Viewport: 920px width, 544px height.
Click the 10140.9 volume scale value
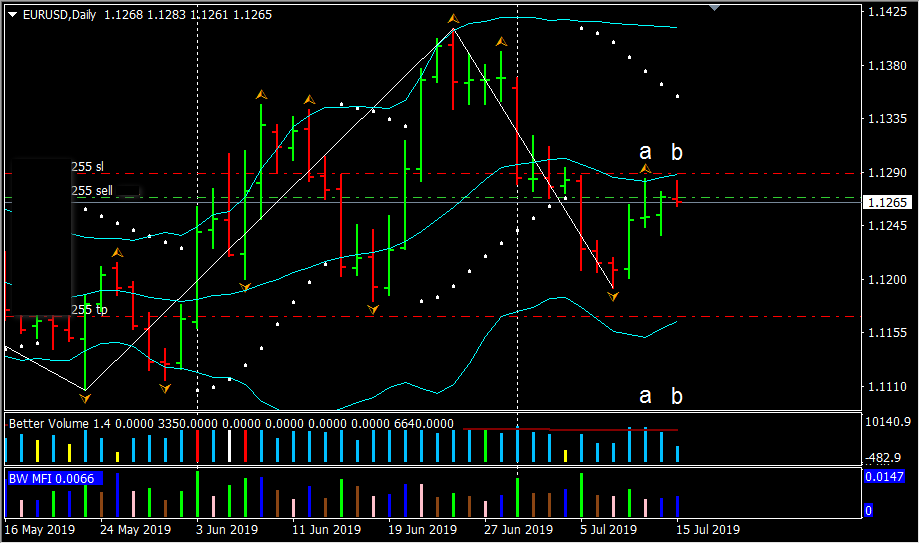[x=888, y=421]
